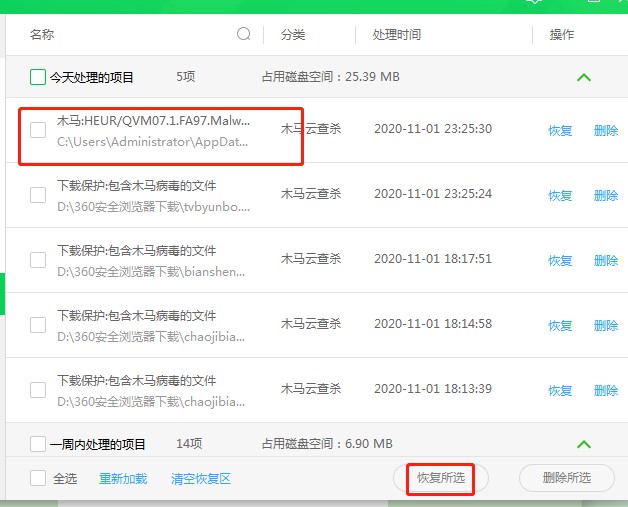Image resolution: width=628 pixels, height=507 pixels.
Task: Select the checkbox for the tvbyunbo download entry
Action: point(38,195)
